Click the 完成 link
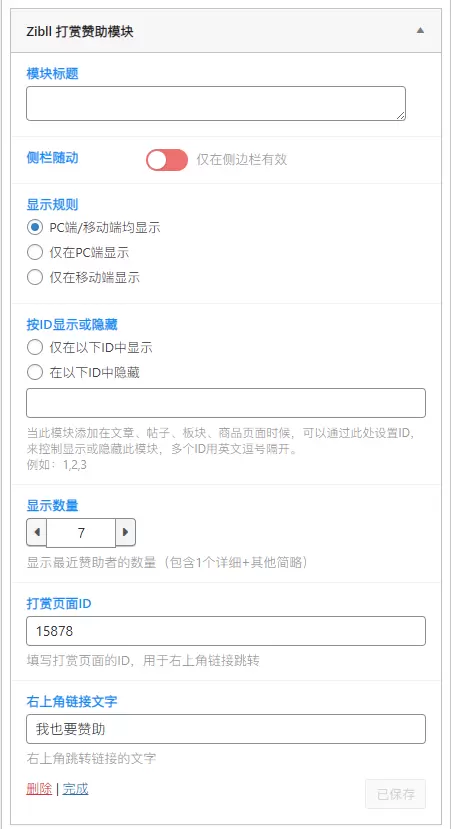This screenshot has width=451, height=829. (76, 789)
